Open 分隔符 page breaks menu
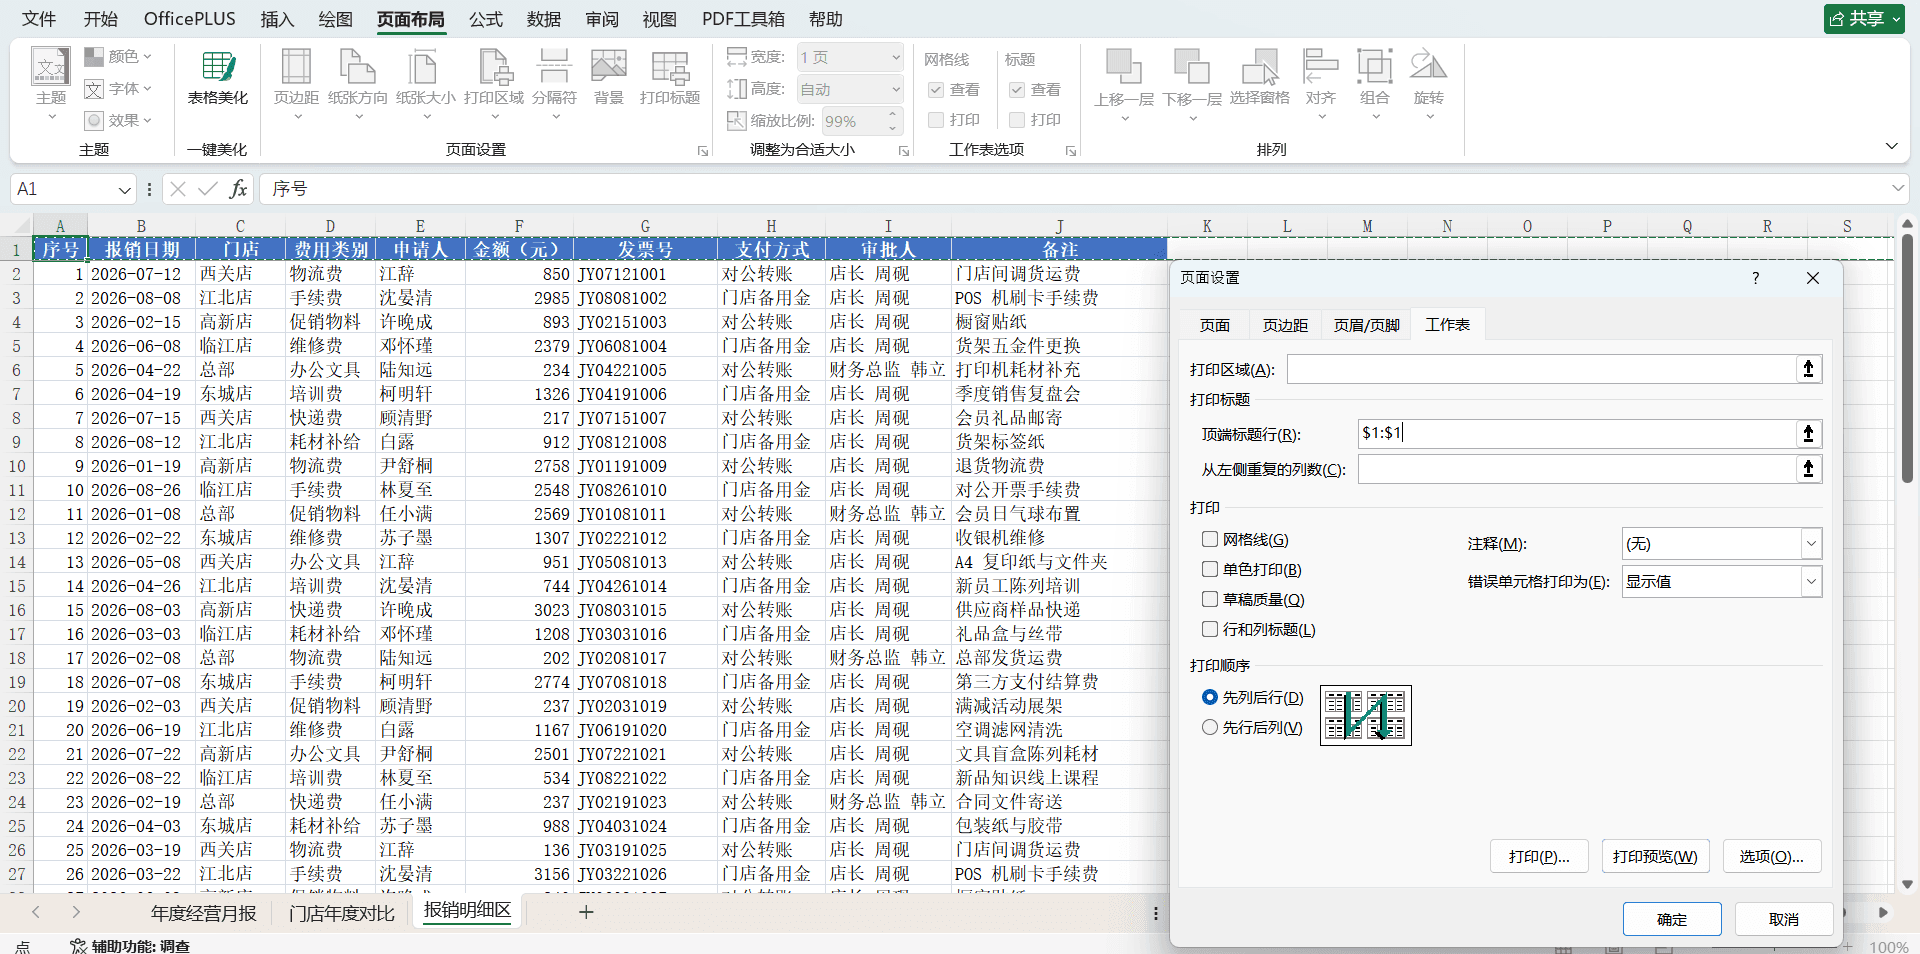The height and width of the screenshot is (954, 1920). [x=554, y=84]
